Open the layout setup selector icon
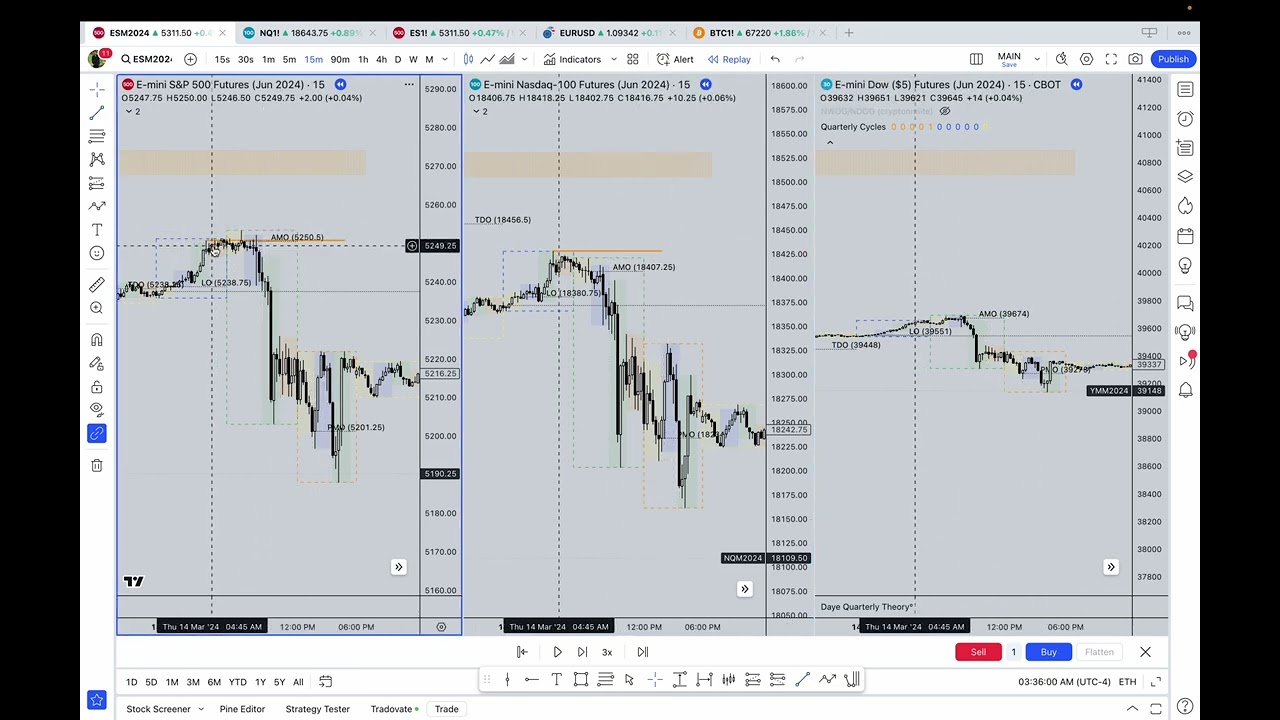This screenshot has height=720, width=1280. [x=976, y=59]
